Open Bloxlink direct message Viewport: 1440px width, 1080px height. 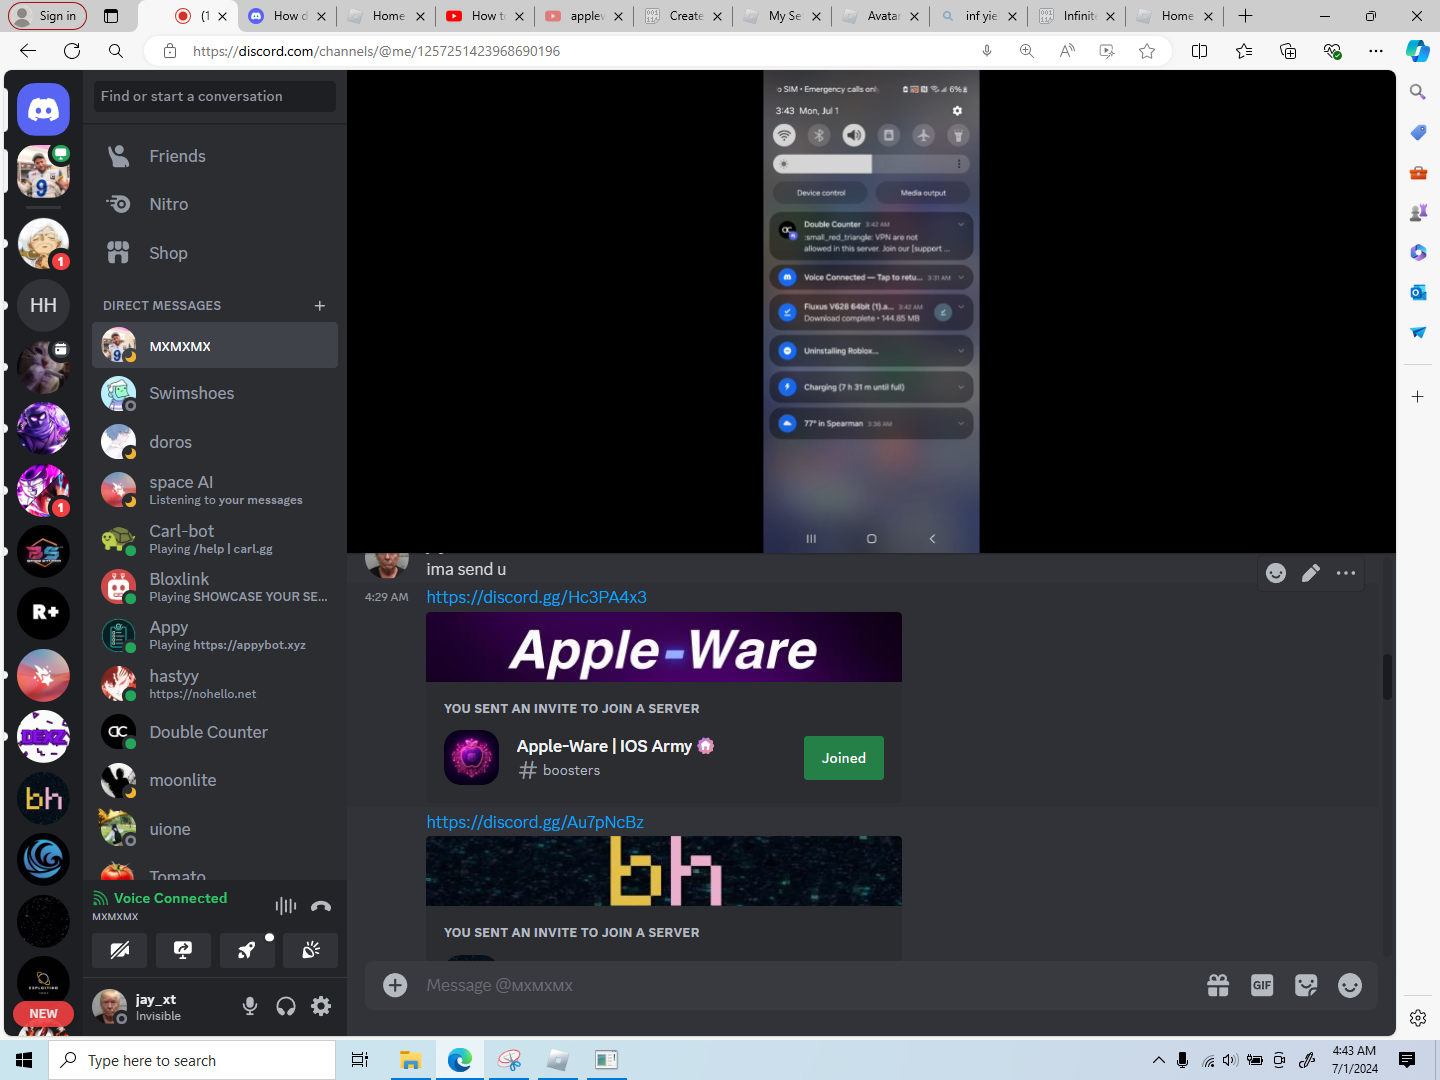[215, 587]
